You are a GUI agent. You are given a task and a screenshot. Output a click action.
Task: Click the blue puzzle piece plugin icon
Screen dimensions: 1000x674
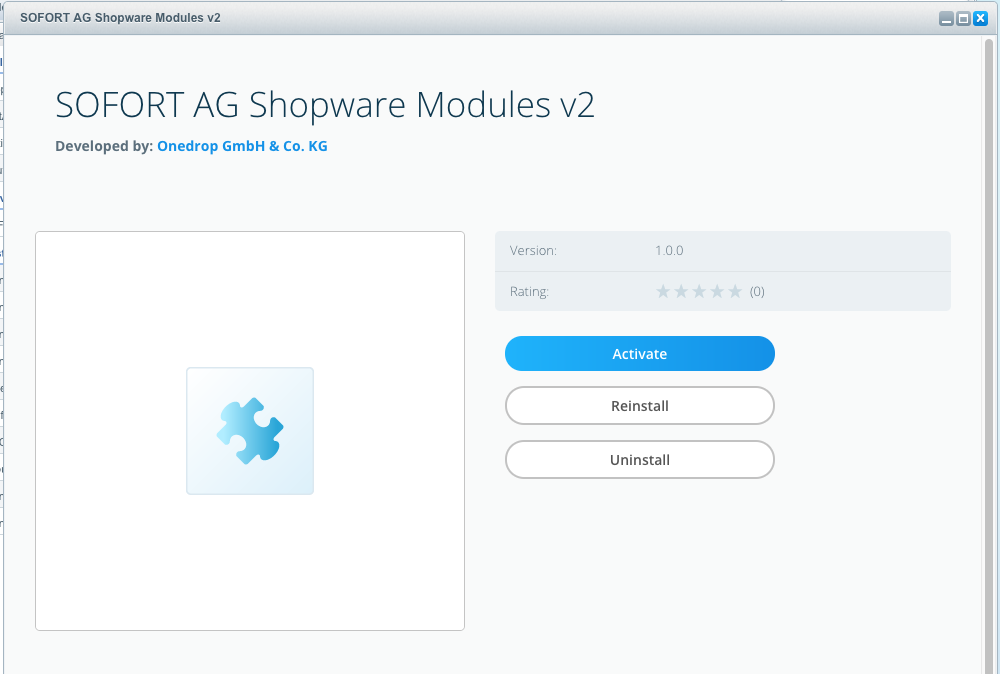pyautogui.click(x=250, y=431)
